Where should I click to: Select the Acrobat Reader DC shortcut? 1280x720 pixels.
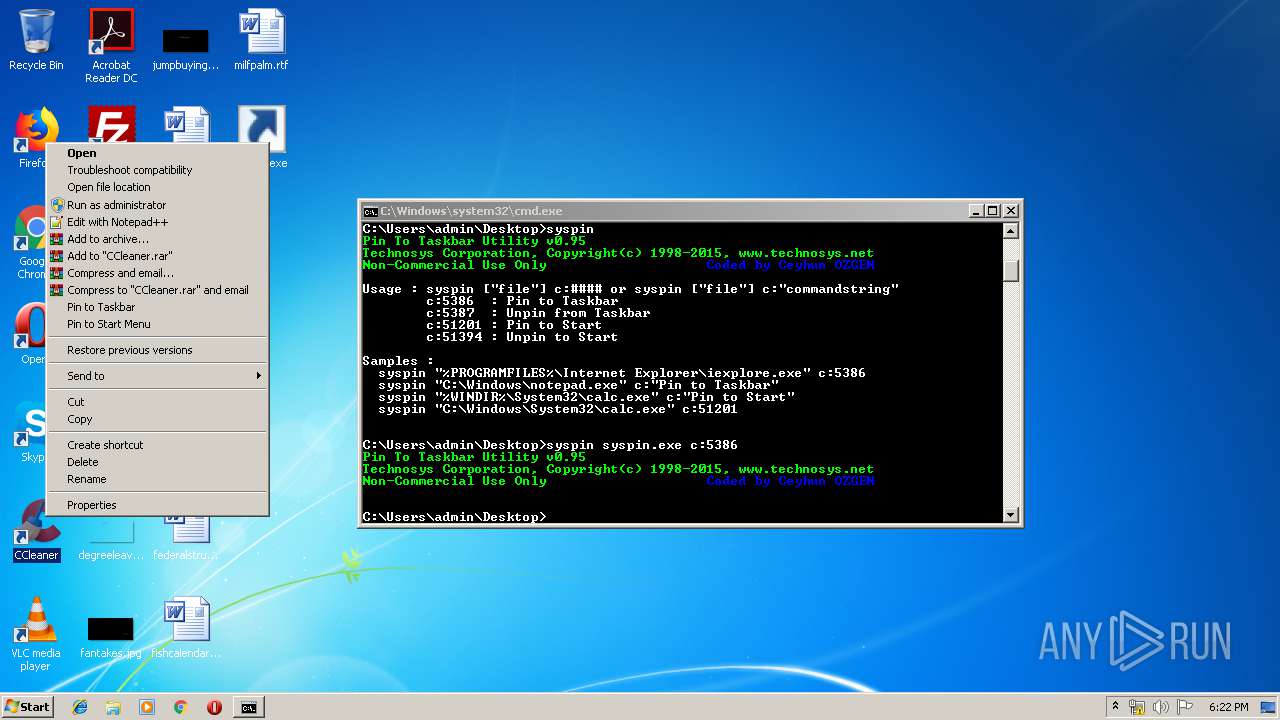coord(111,46)
